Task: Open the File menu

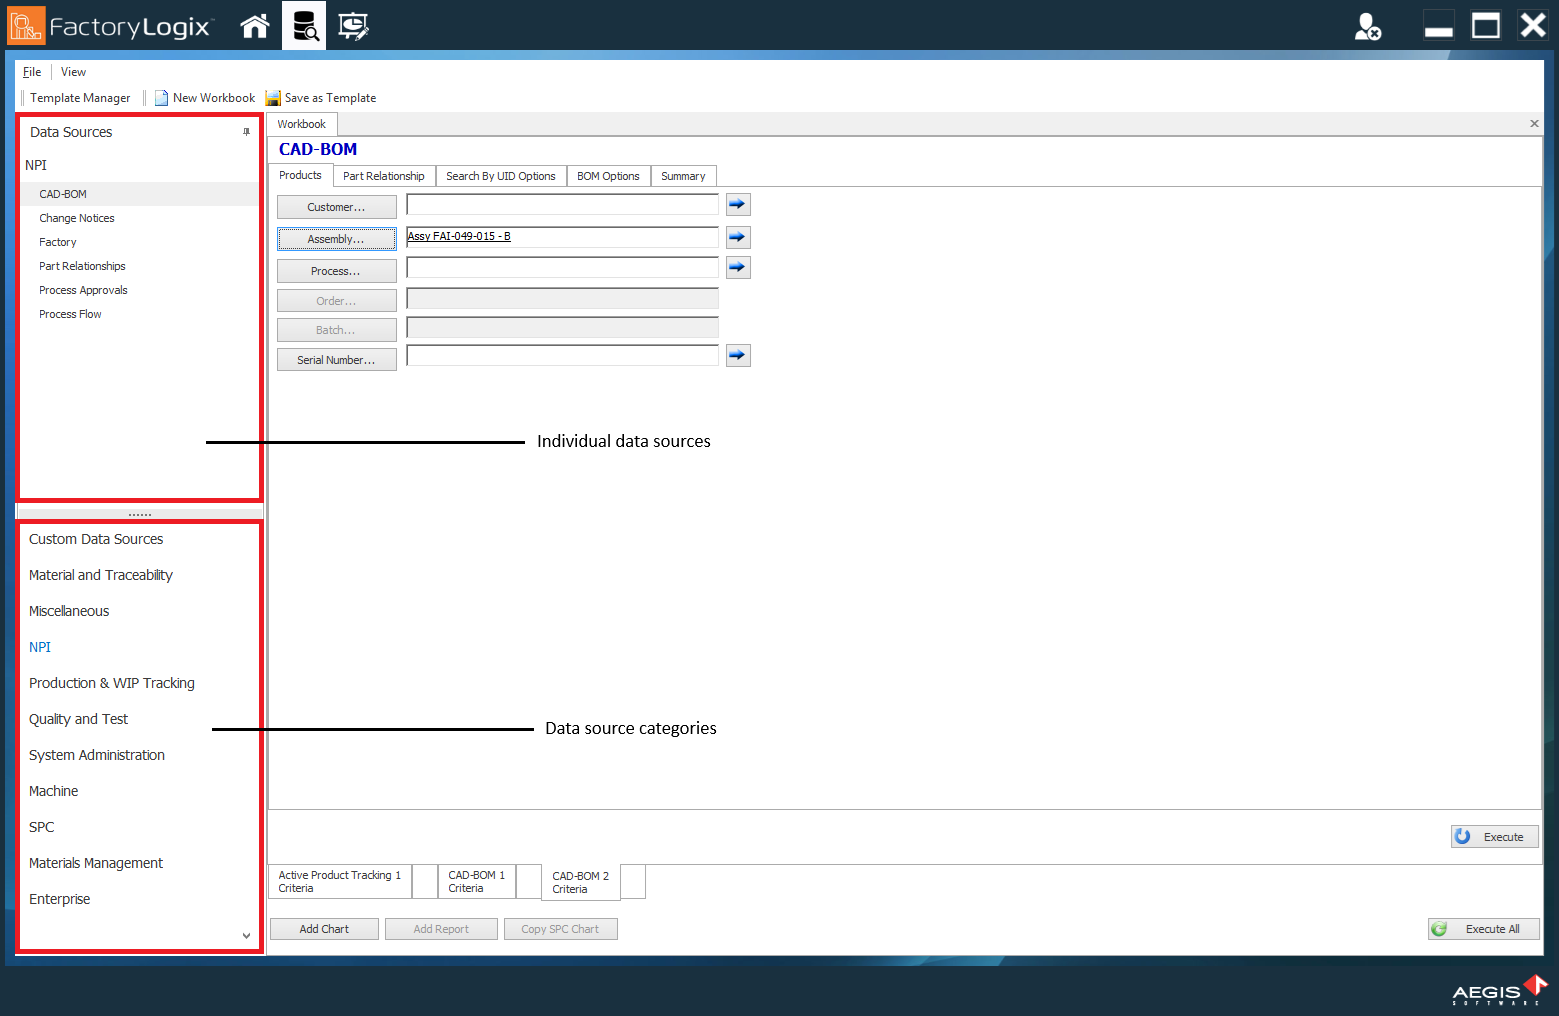Action: click(31, 71)
